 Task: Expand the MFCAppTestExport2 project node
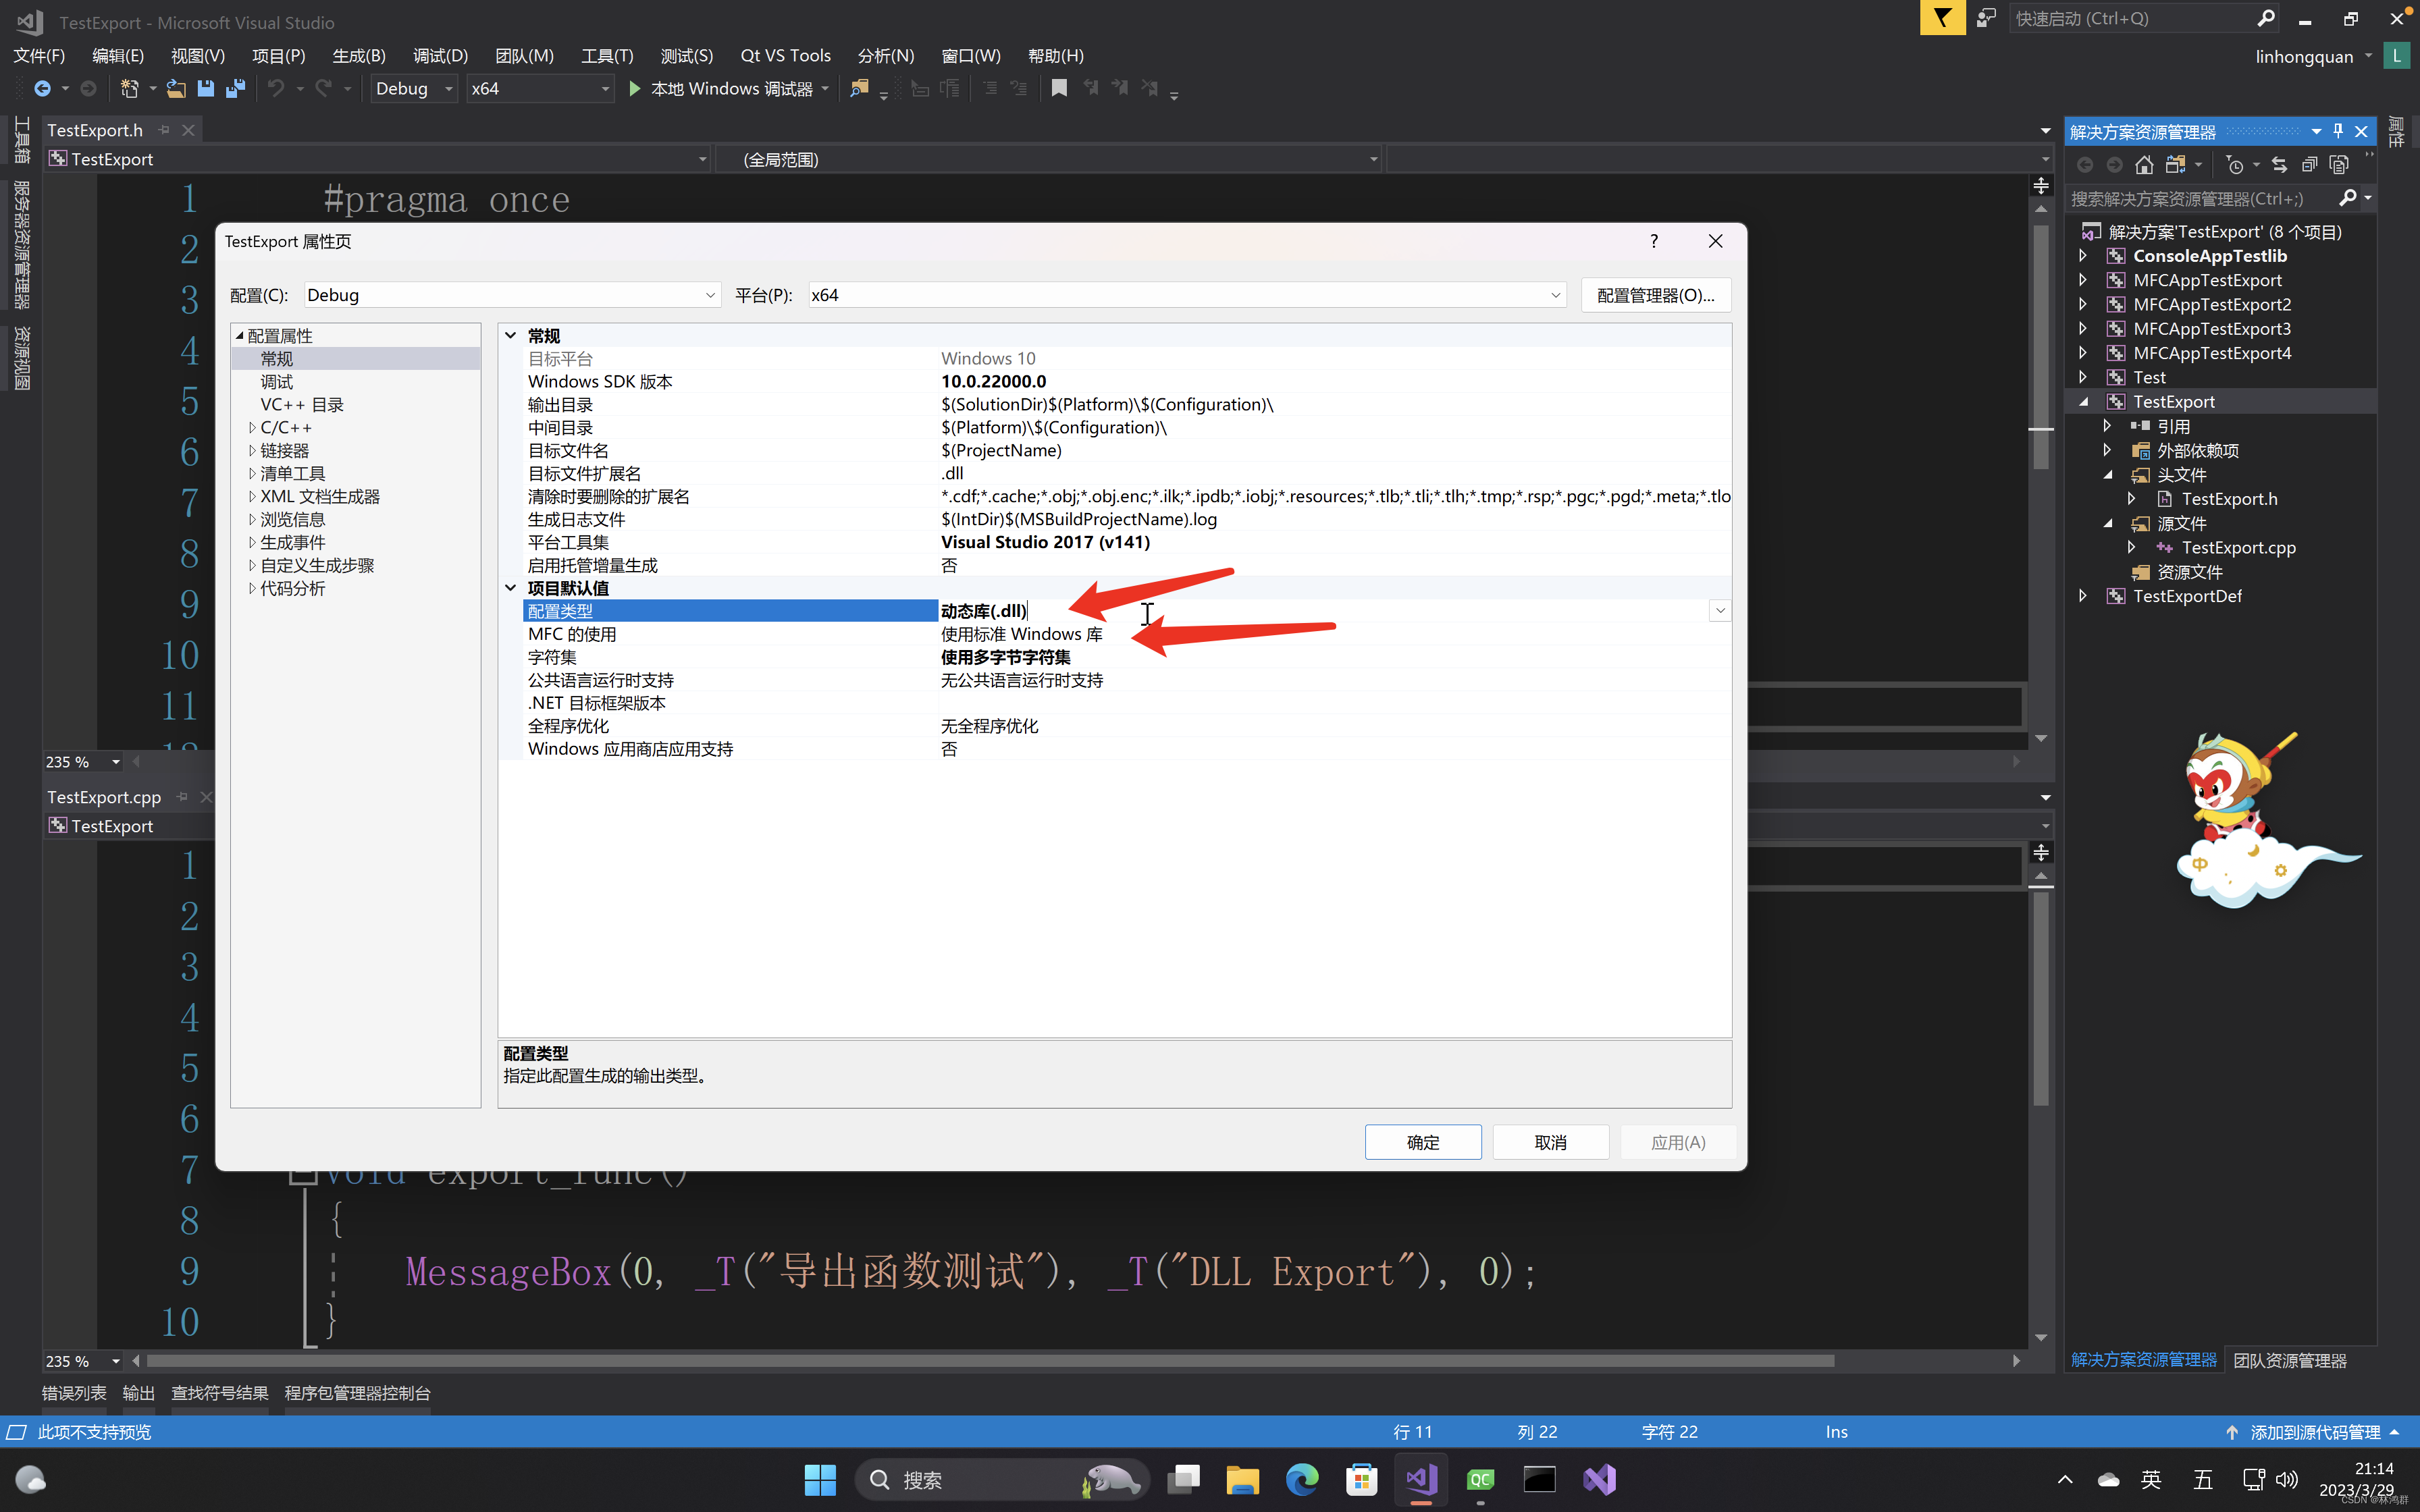click(x=2083, y=304)
